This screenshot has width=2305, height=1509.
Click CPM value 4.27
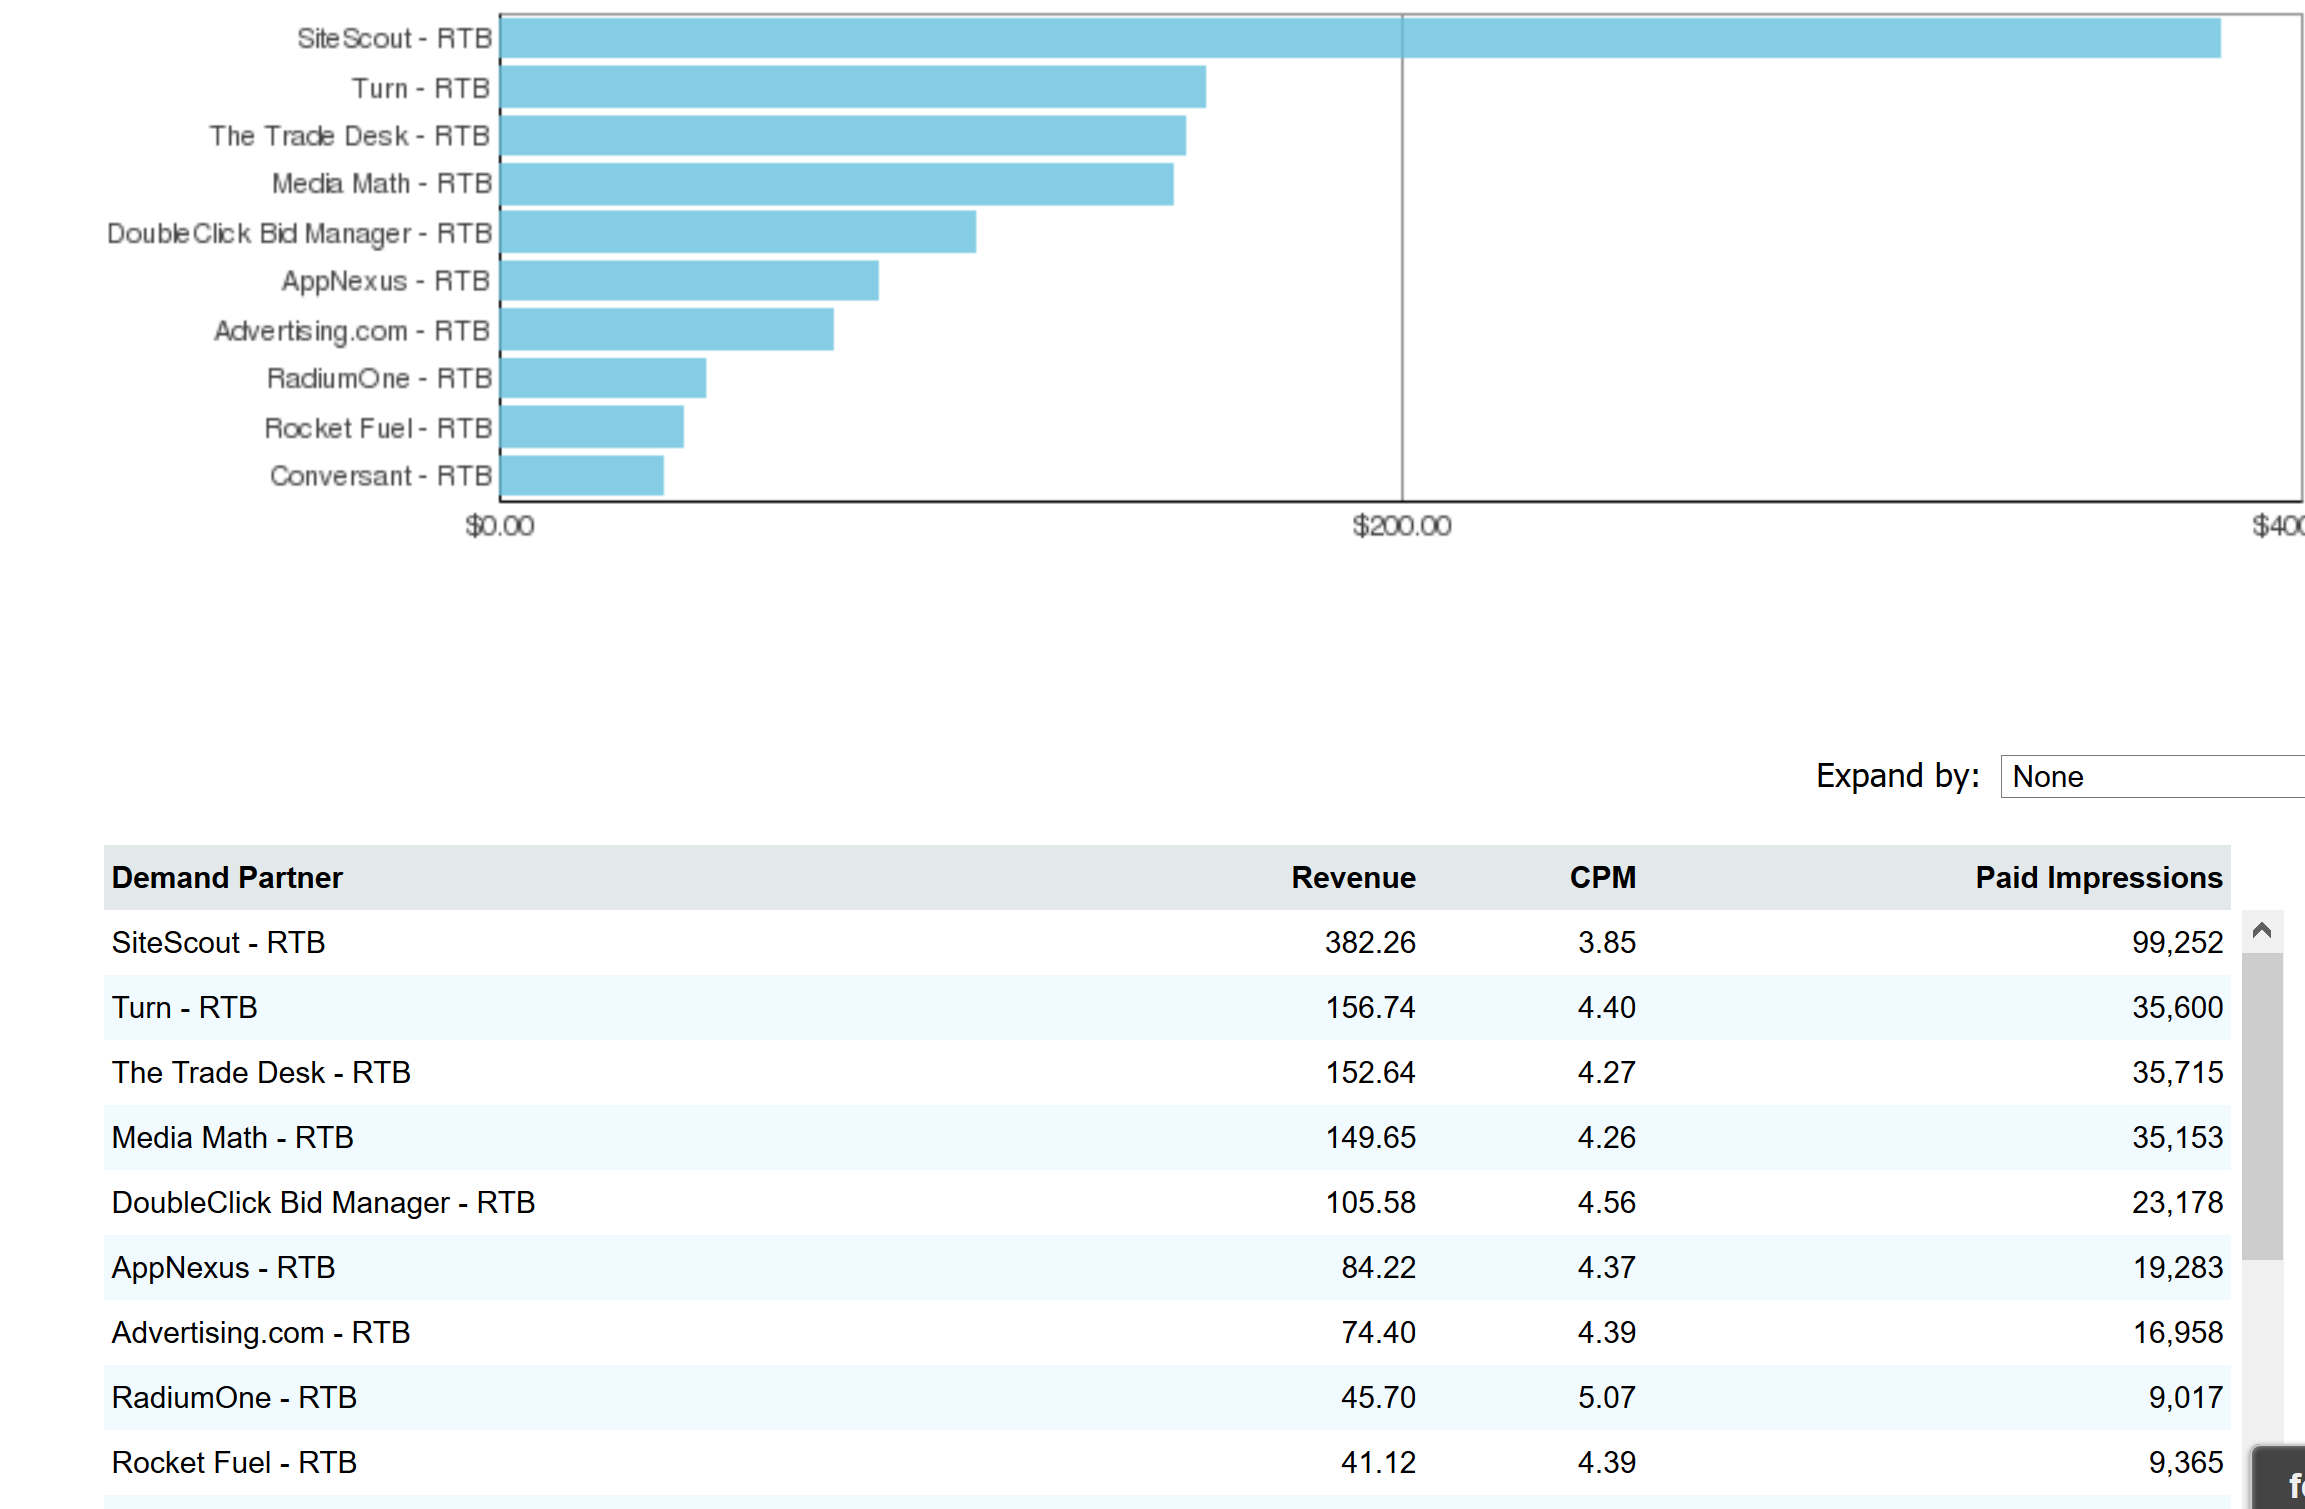1607,1072
